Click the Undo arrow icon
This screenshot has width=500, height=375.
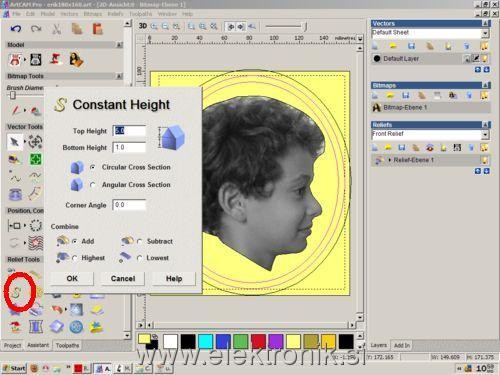pyautogui.click(x=16, y=29)
